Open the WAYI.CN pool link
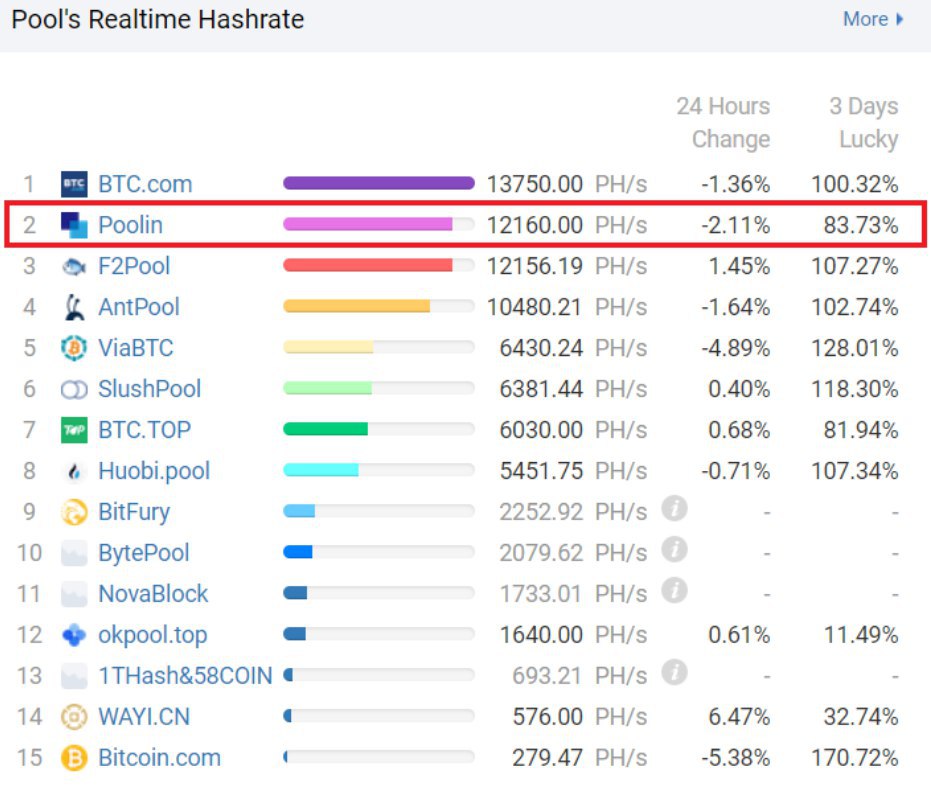This screenshot has height=797, width=931. click(x=144, y=717)
